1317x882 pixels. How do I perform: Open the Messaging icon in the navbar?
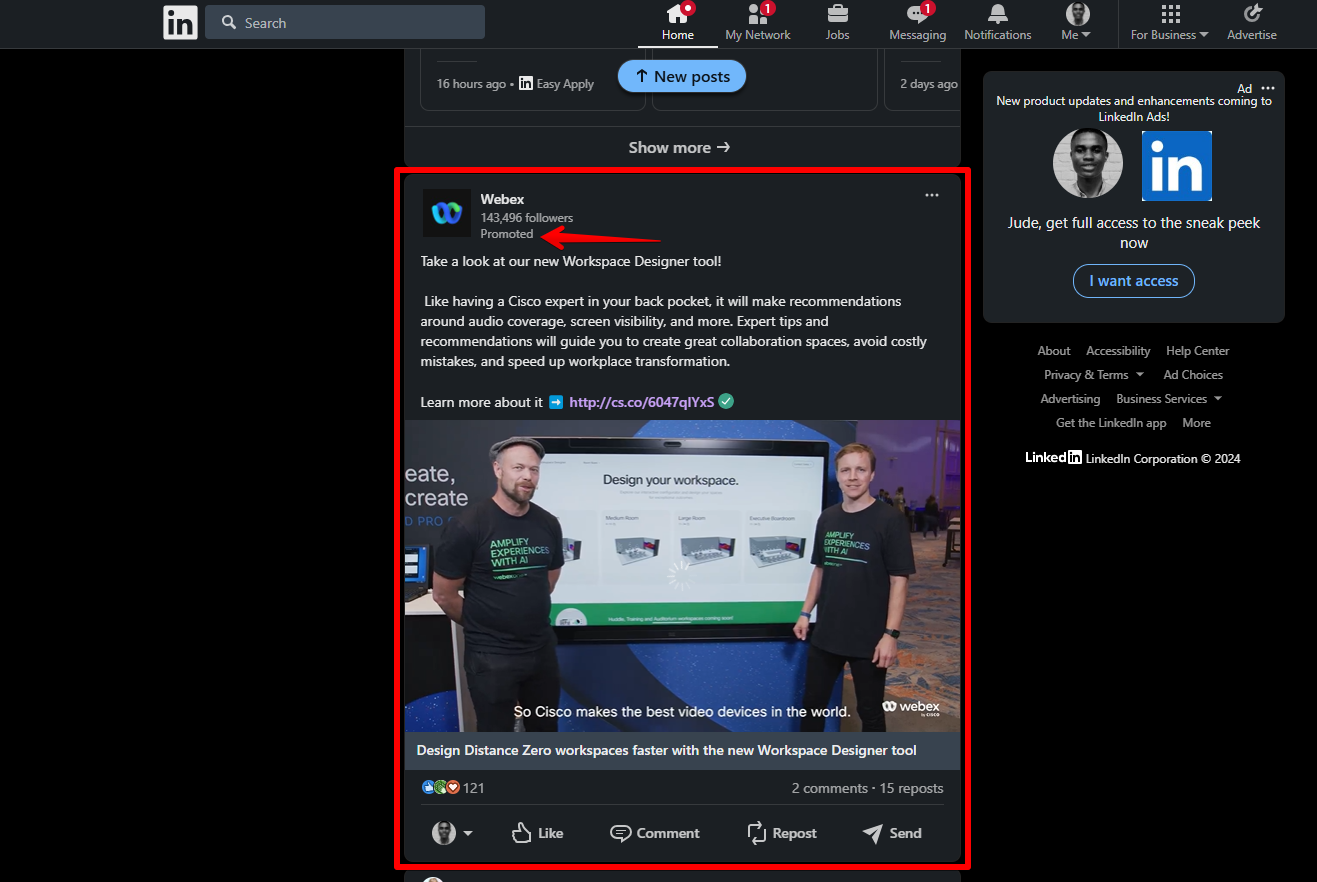tap(917, 20)
